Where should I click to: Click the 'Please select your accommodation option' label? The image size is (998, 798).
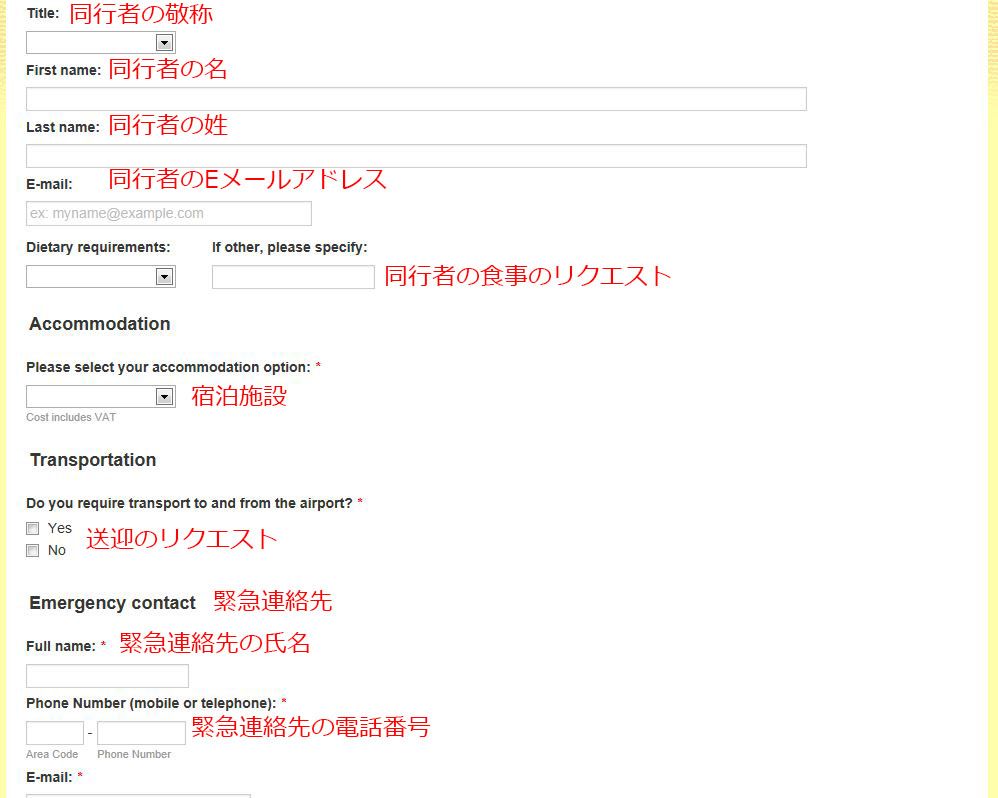coord(168,367)
